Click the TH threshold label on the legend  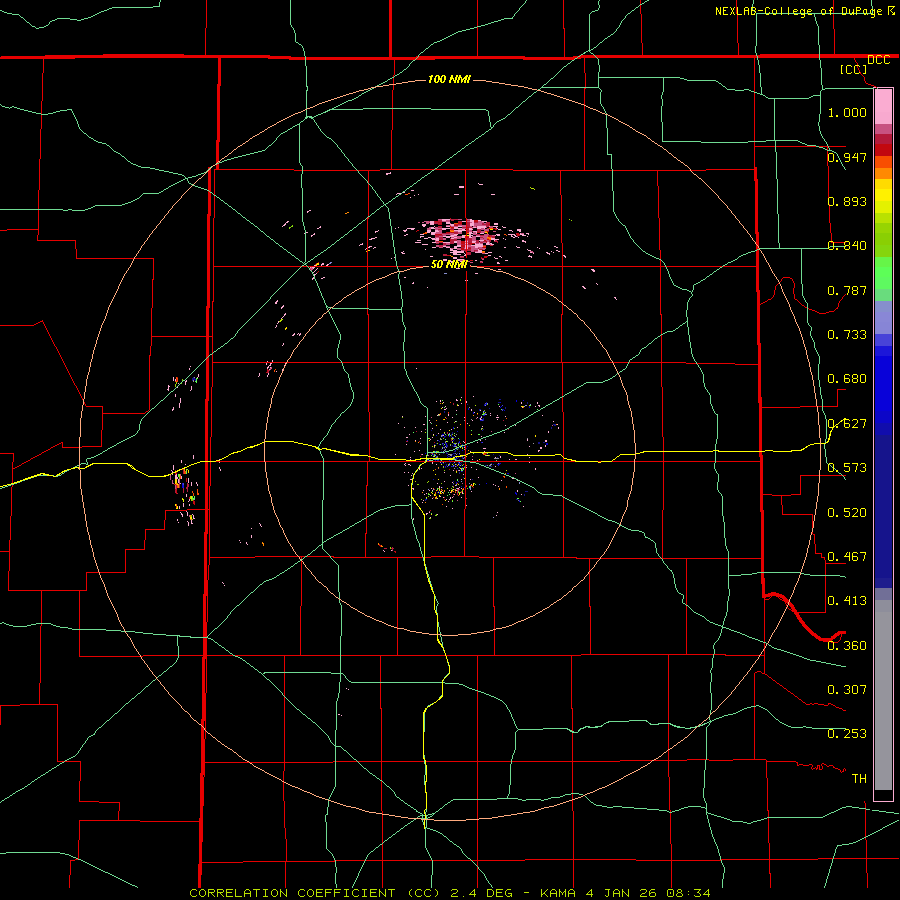coord(859,779)
